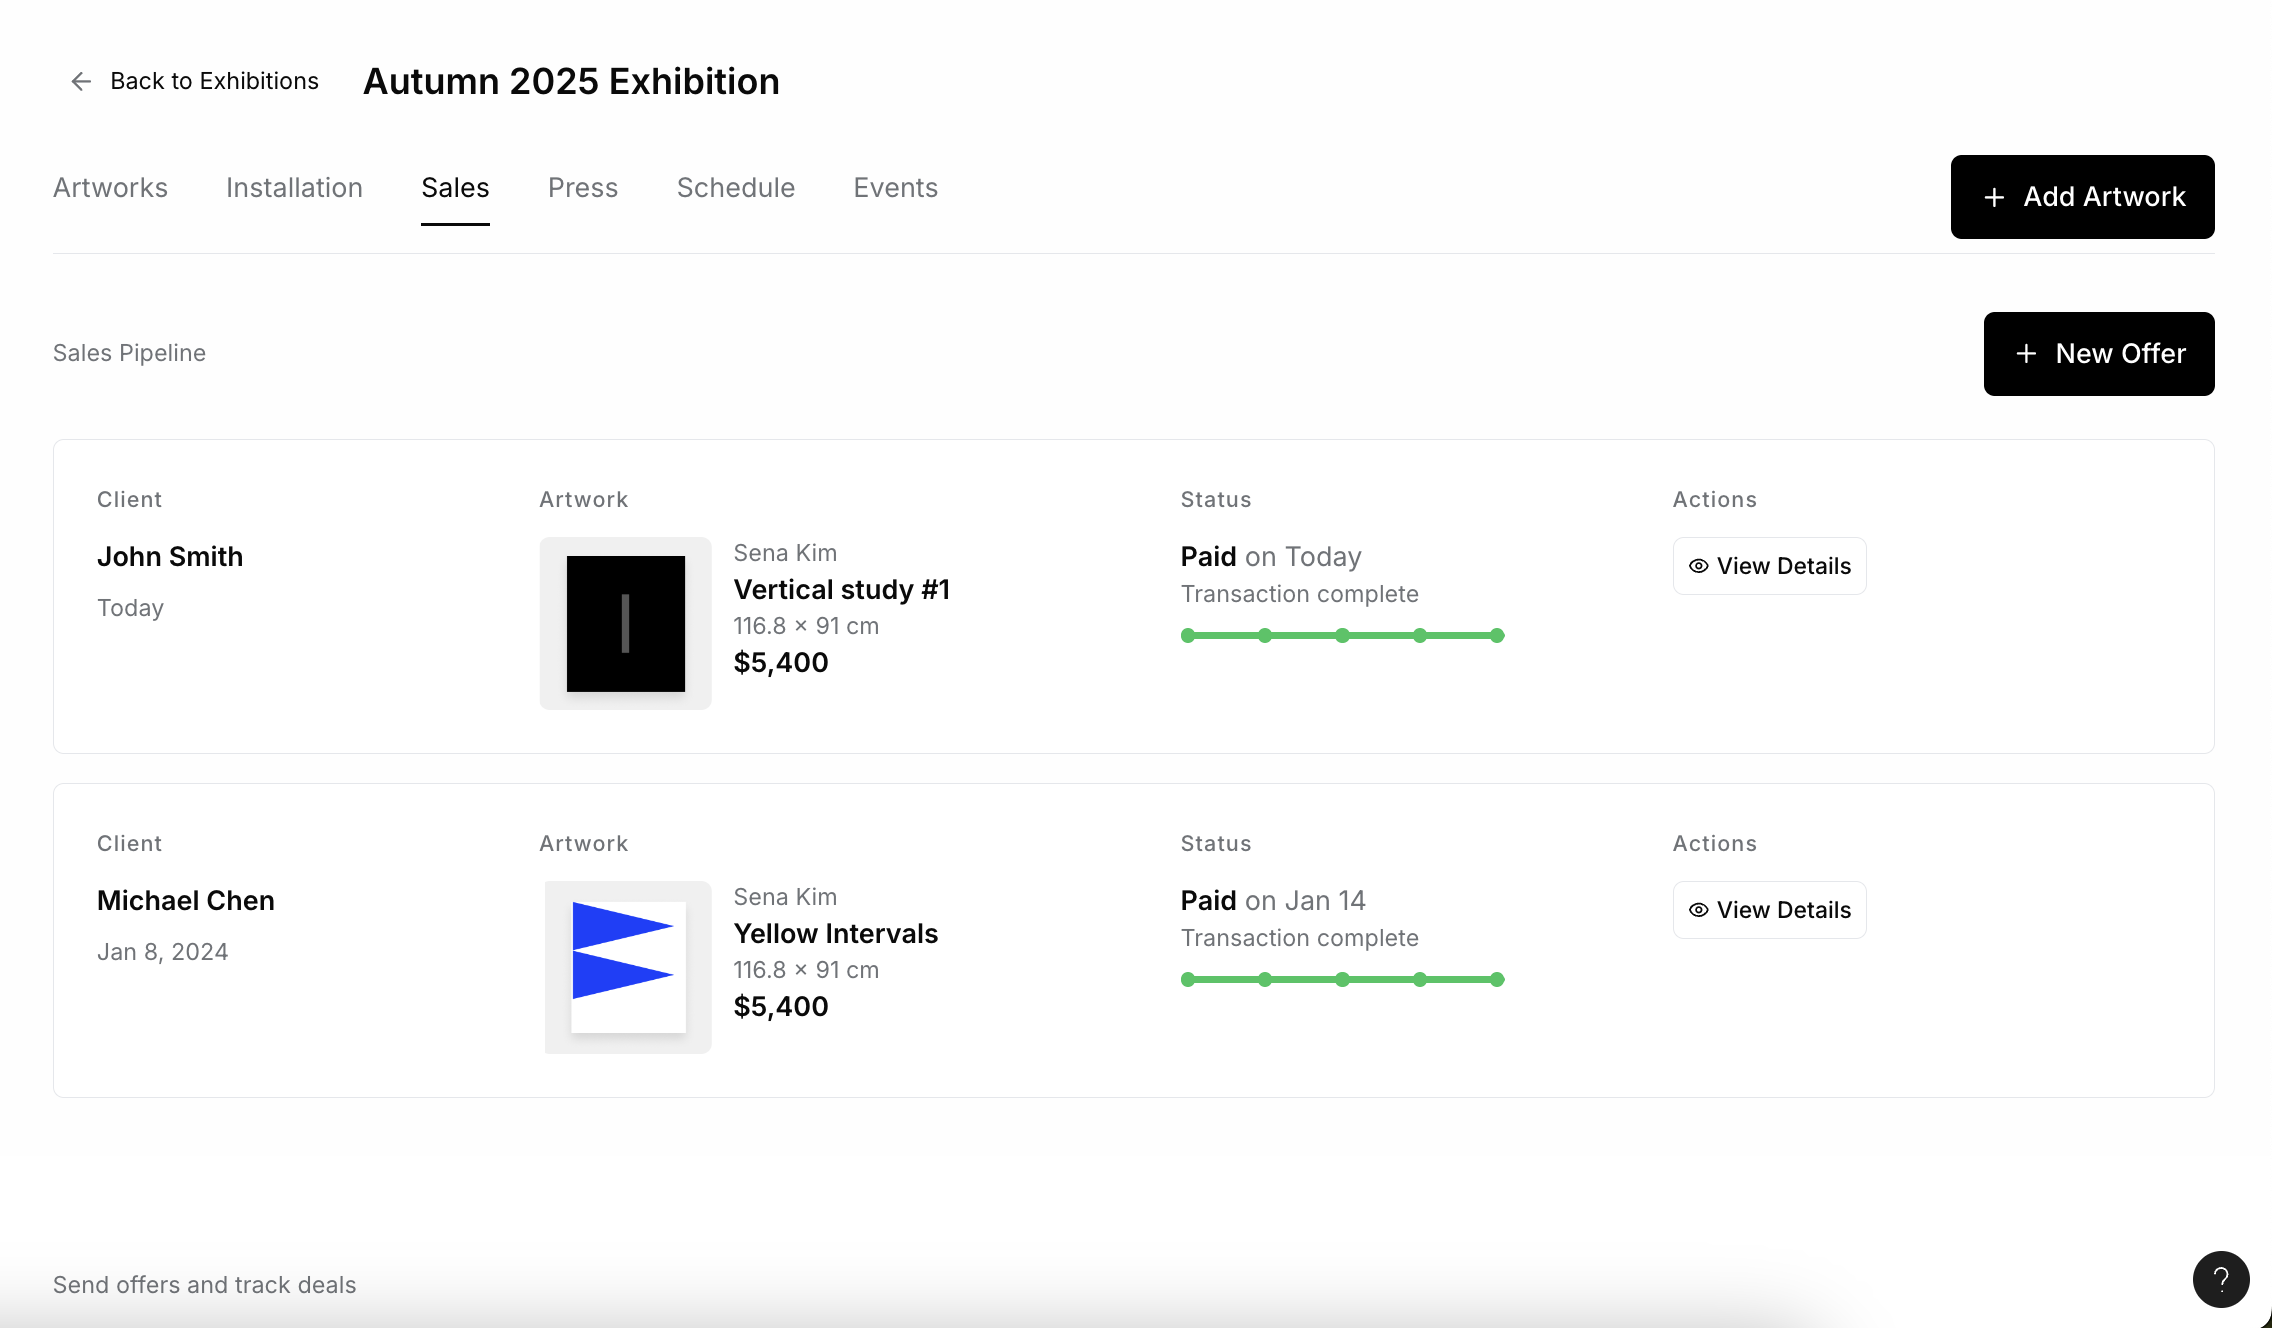Image resolution: width=2272 pixels, height=1328 pixels.
Task: View Details for John Smith's sale
Action: pos(1769,565)
